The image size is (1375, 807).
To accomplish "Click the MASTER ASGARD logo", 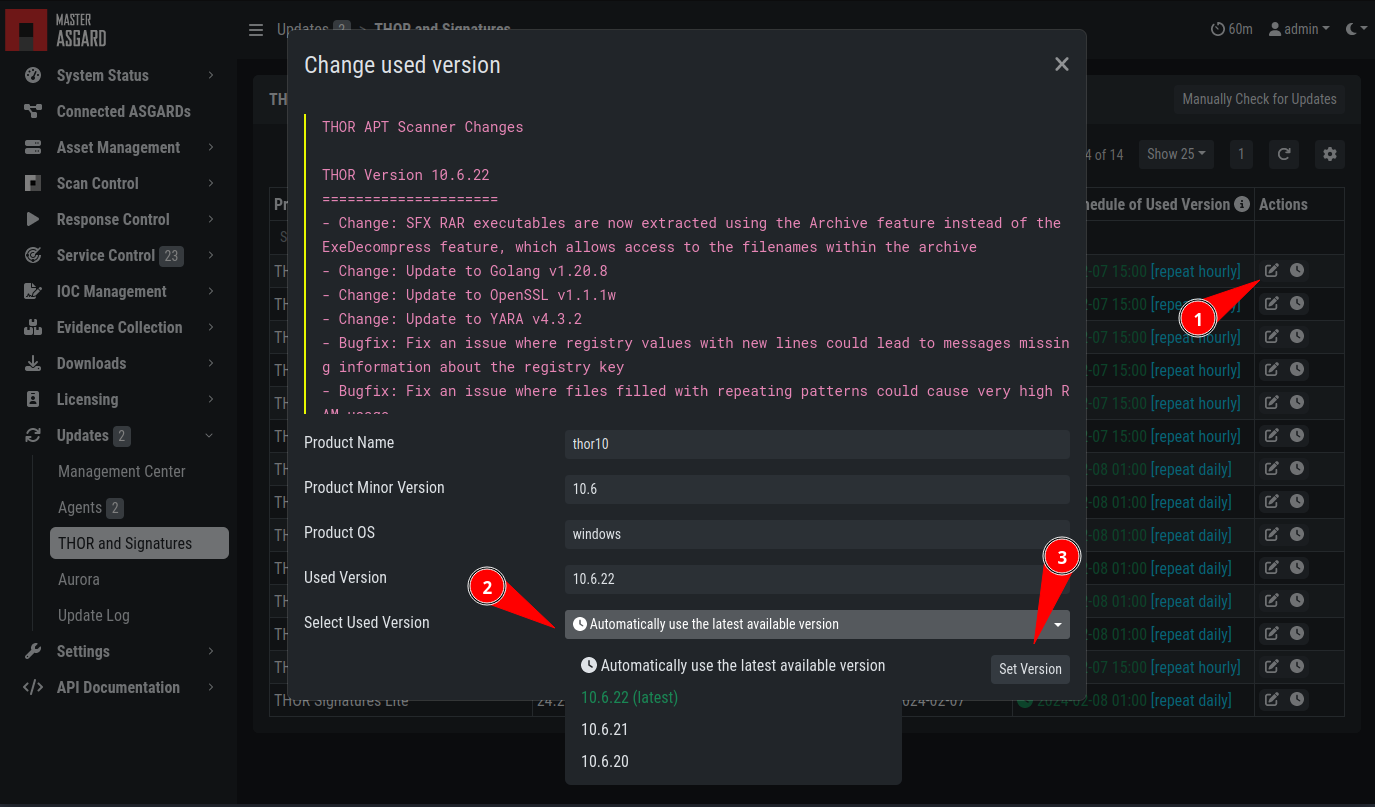I will point(57,30).
